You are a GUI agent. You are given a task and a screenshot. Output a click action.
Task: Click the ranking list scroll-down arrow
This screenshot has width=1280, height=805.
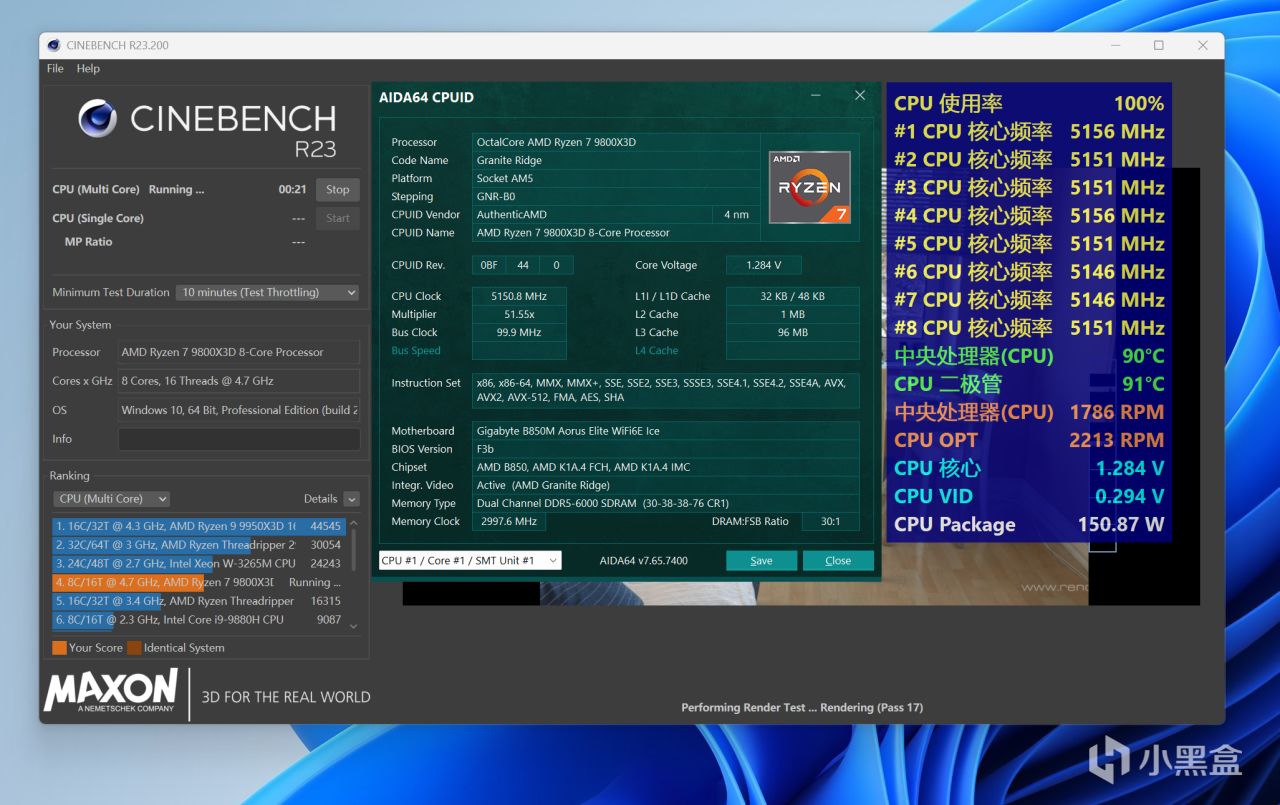pyautogui.click(x=353, y=624)
